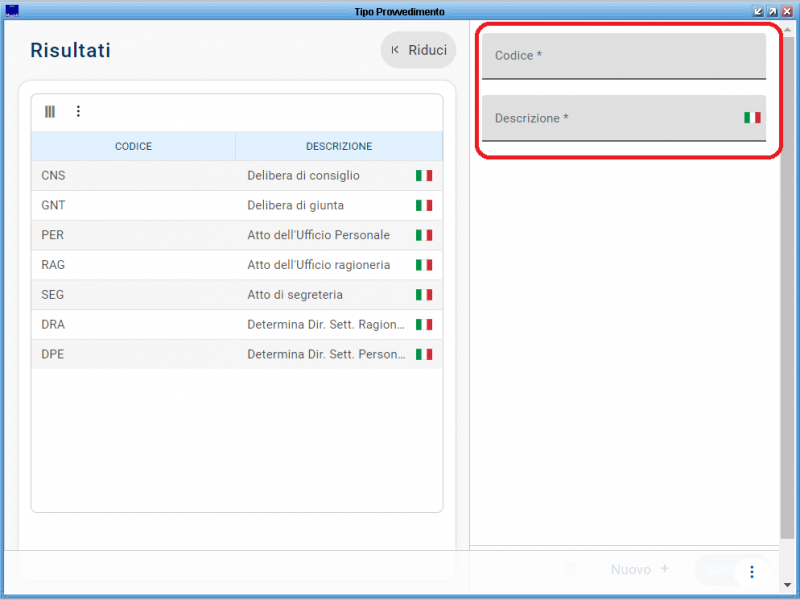
Task: Click the scrollbar up arrow in the form panel
Action: 787,30
